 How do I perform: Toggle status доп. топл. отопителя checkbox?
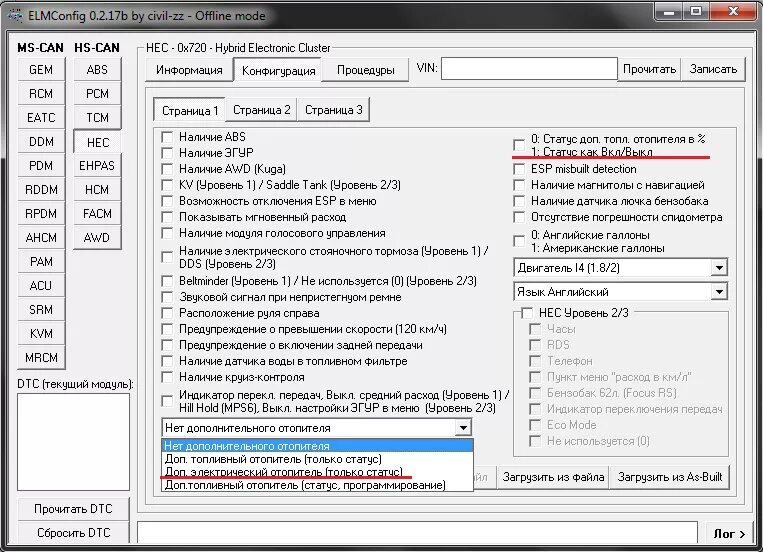coord(519,145)
